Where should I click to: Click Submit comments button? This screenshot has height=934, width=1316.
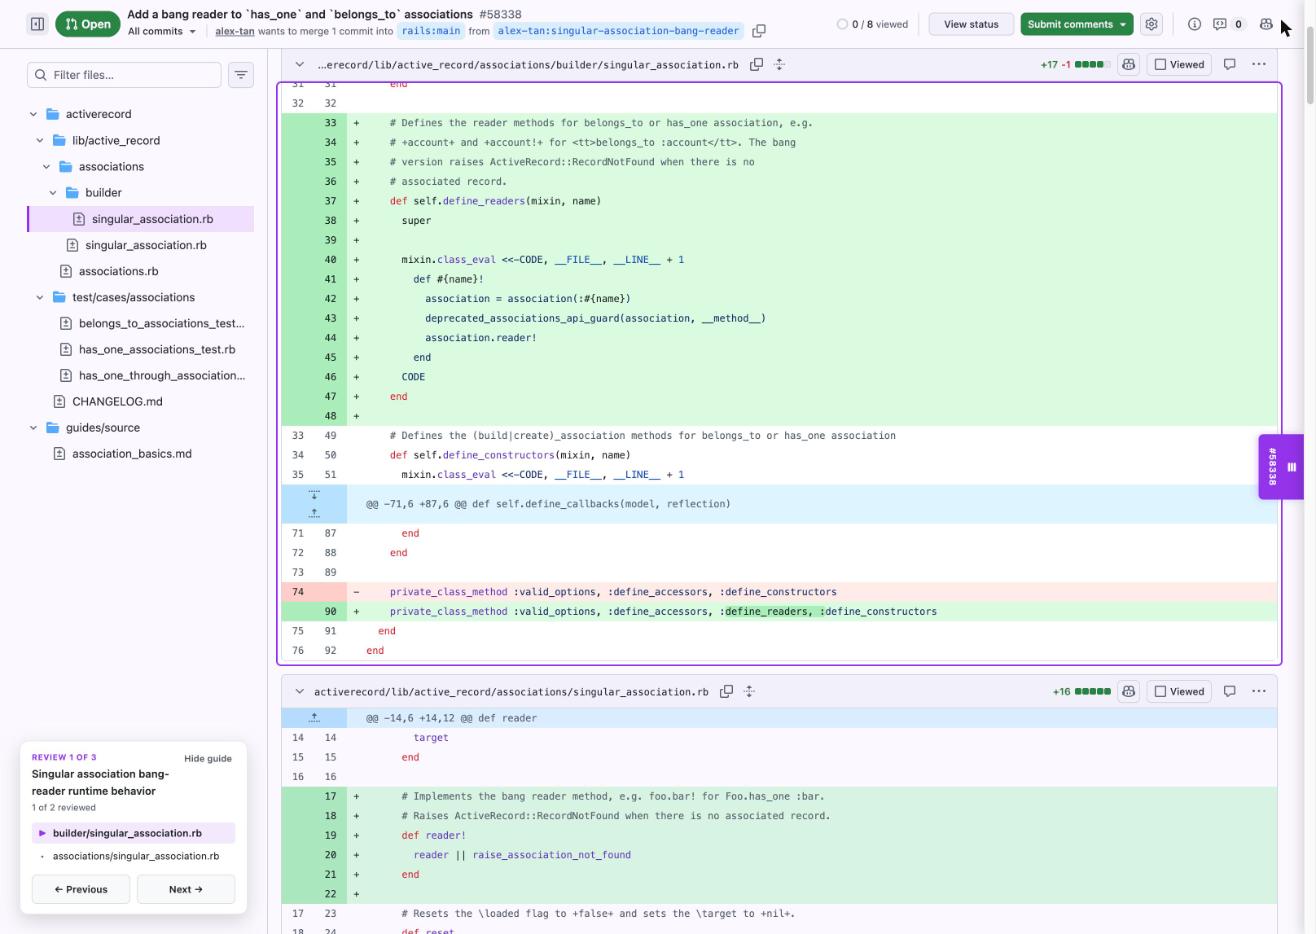coord(1077,24)
